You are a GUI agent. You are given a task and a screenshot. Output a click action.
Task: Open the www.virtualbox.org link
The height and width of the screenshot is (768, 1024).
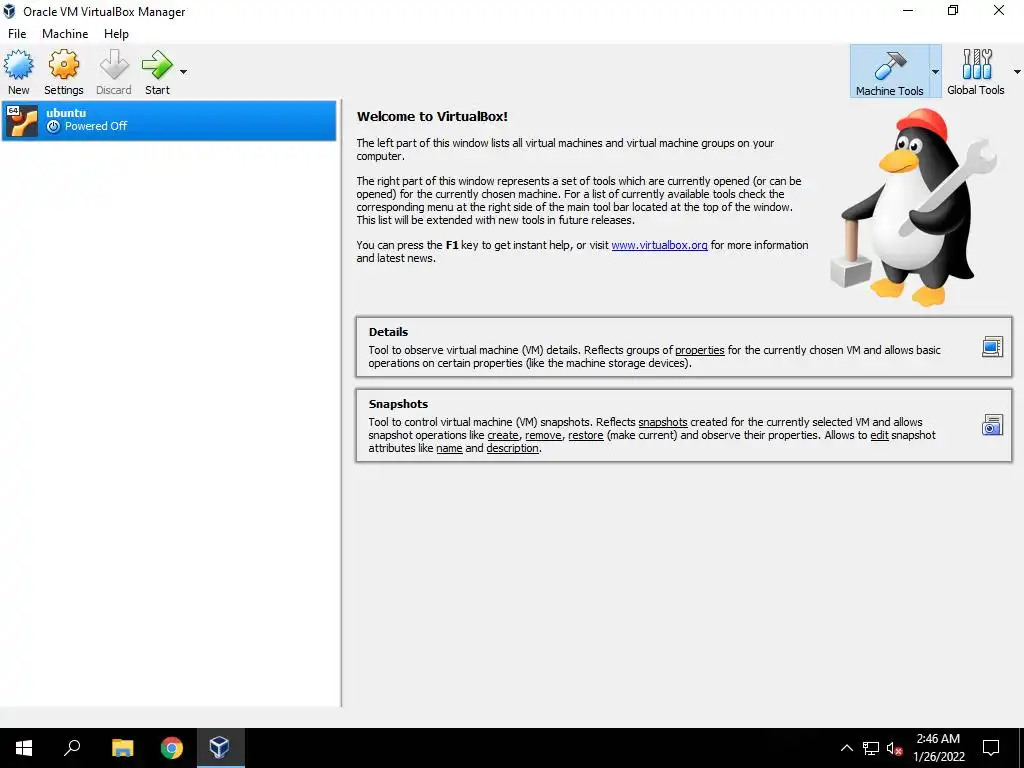click(x=659, y=245)
